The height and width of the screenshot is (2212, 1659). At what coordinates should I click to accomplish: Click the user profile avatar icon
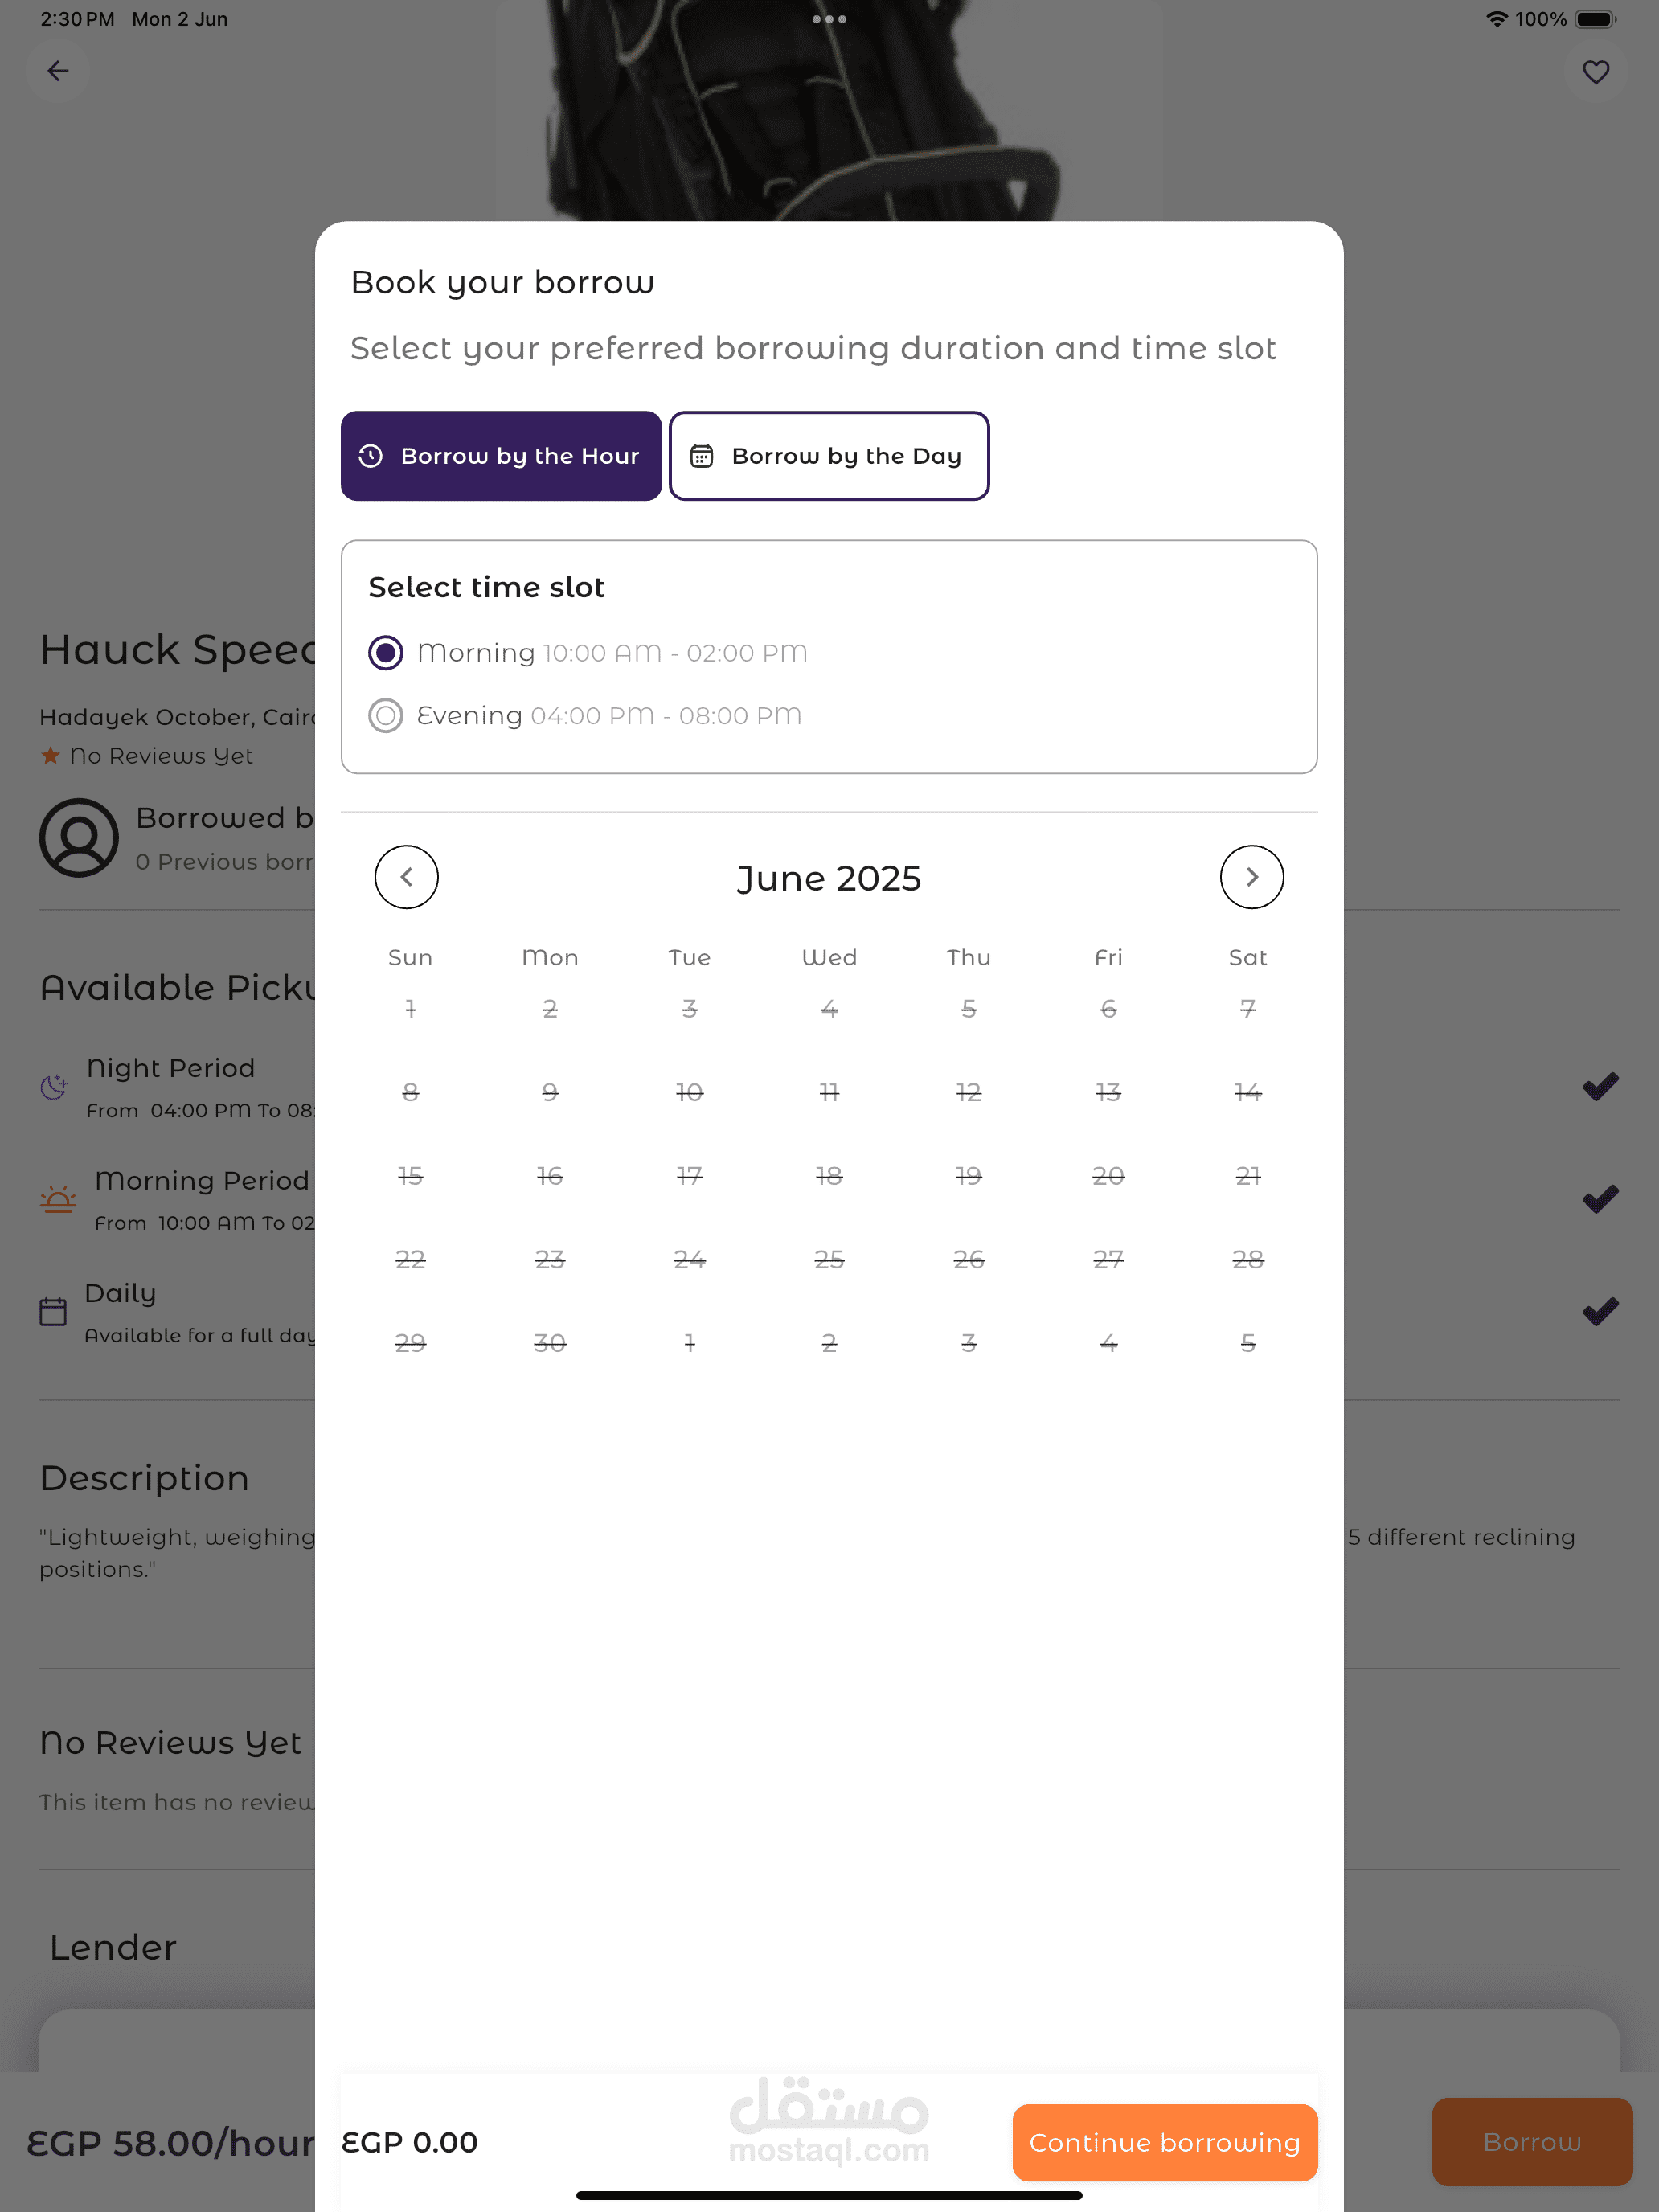(x=79, y=838)
